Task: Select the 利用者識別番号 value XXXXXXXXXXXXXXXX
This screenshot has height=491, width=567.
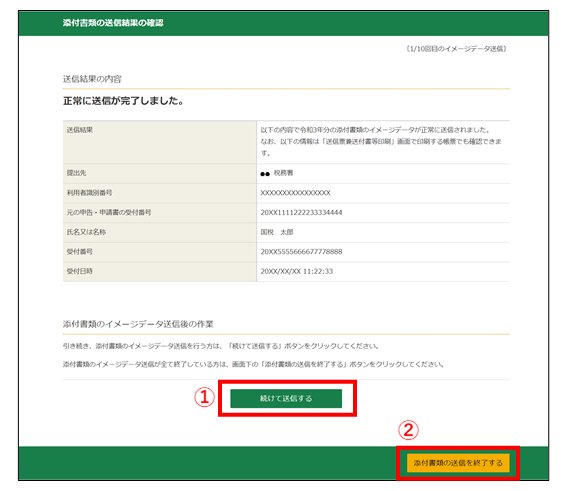Action: [x=295, y=193]
